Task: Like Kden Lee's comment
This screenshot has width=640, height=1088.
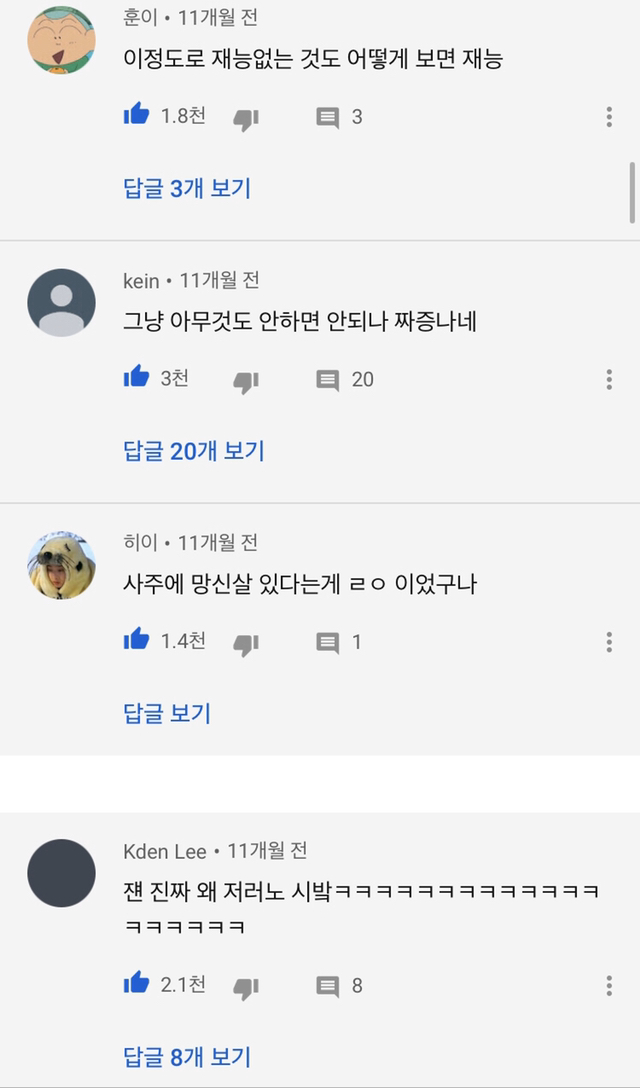Action: tap(136, 984)
